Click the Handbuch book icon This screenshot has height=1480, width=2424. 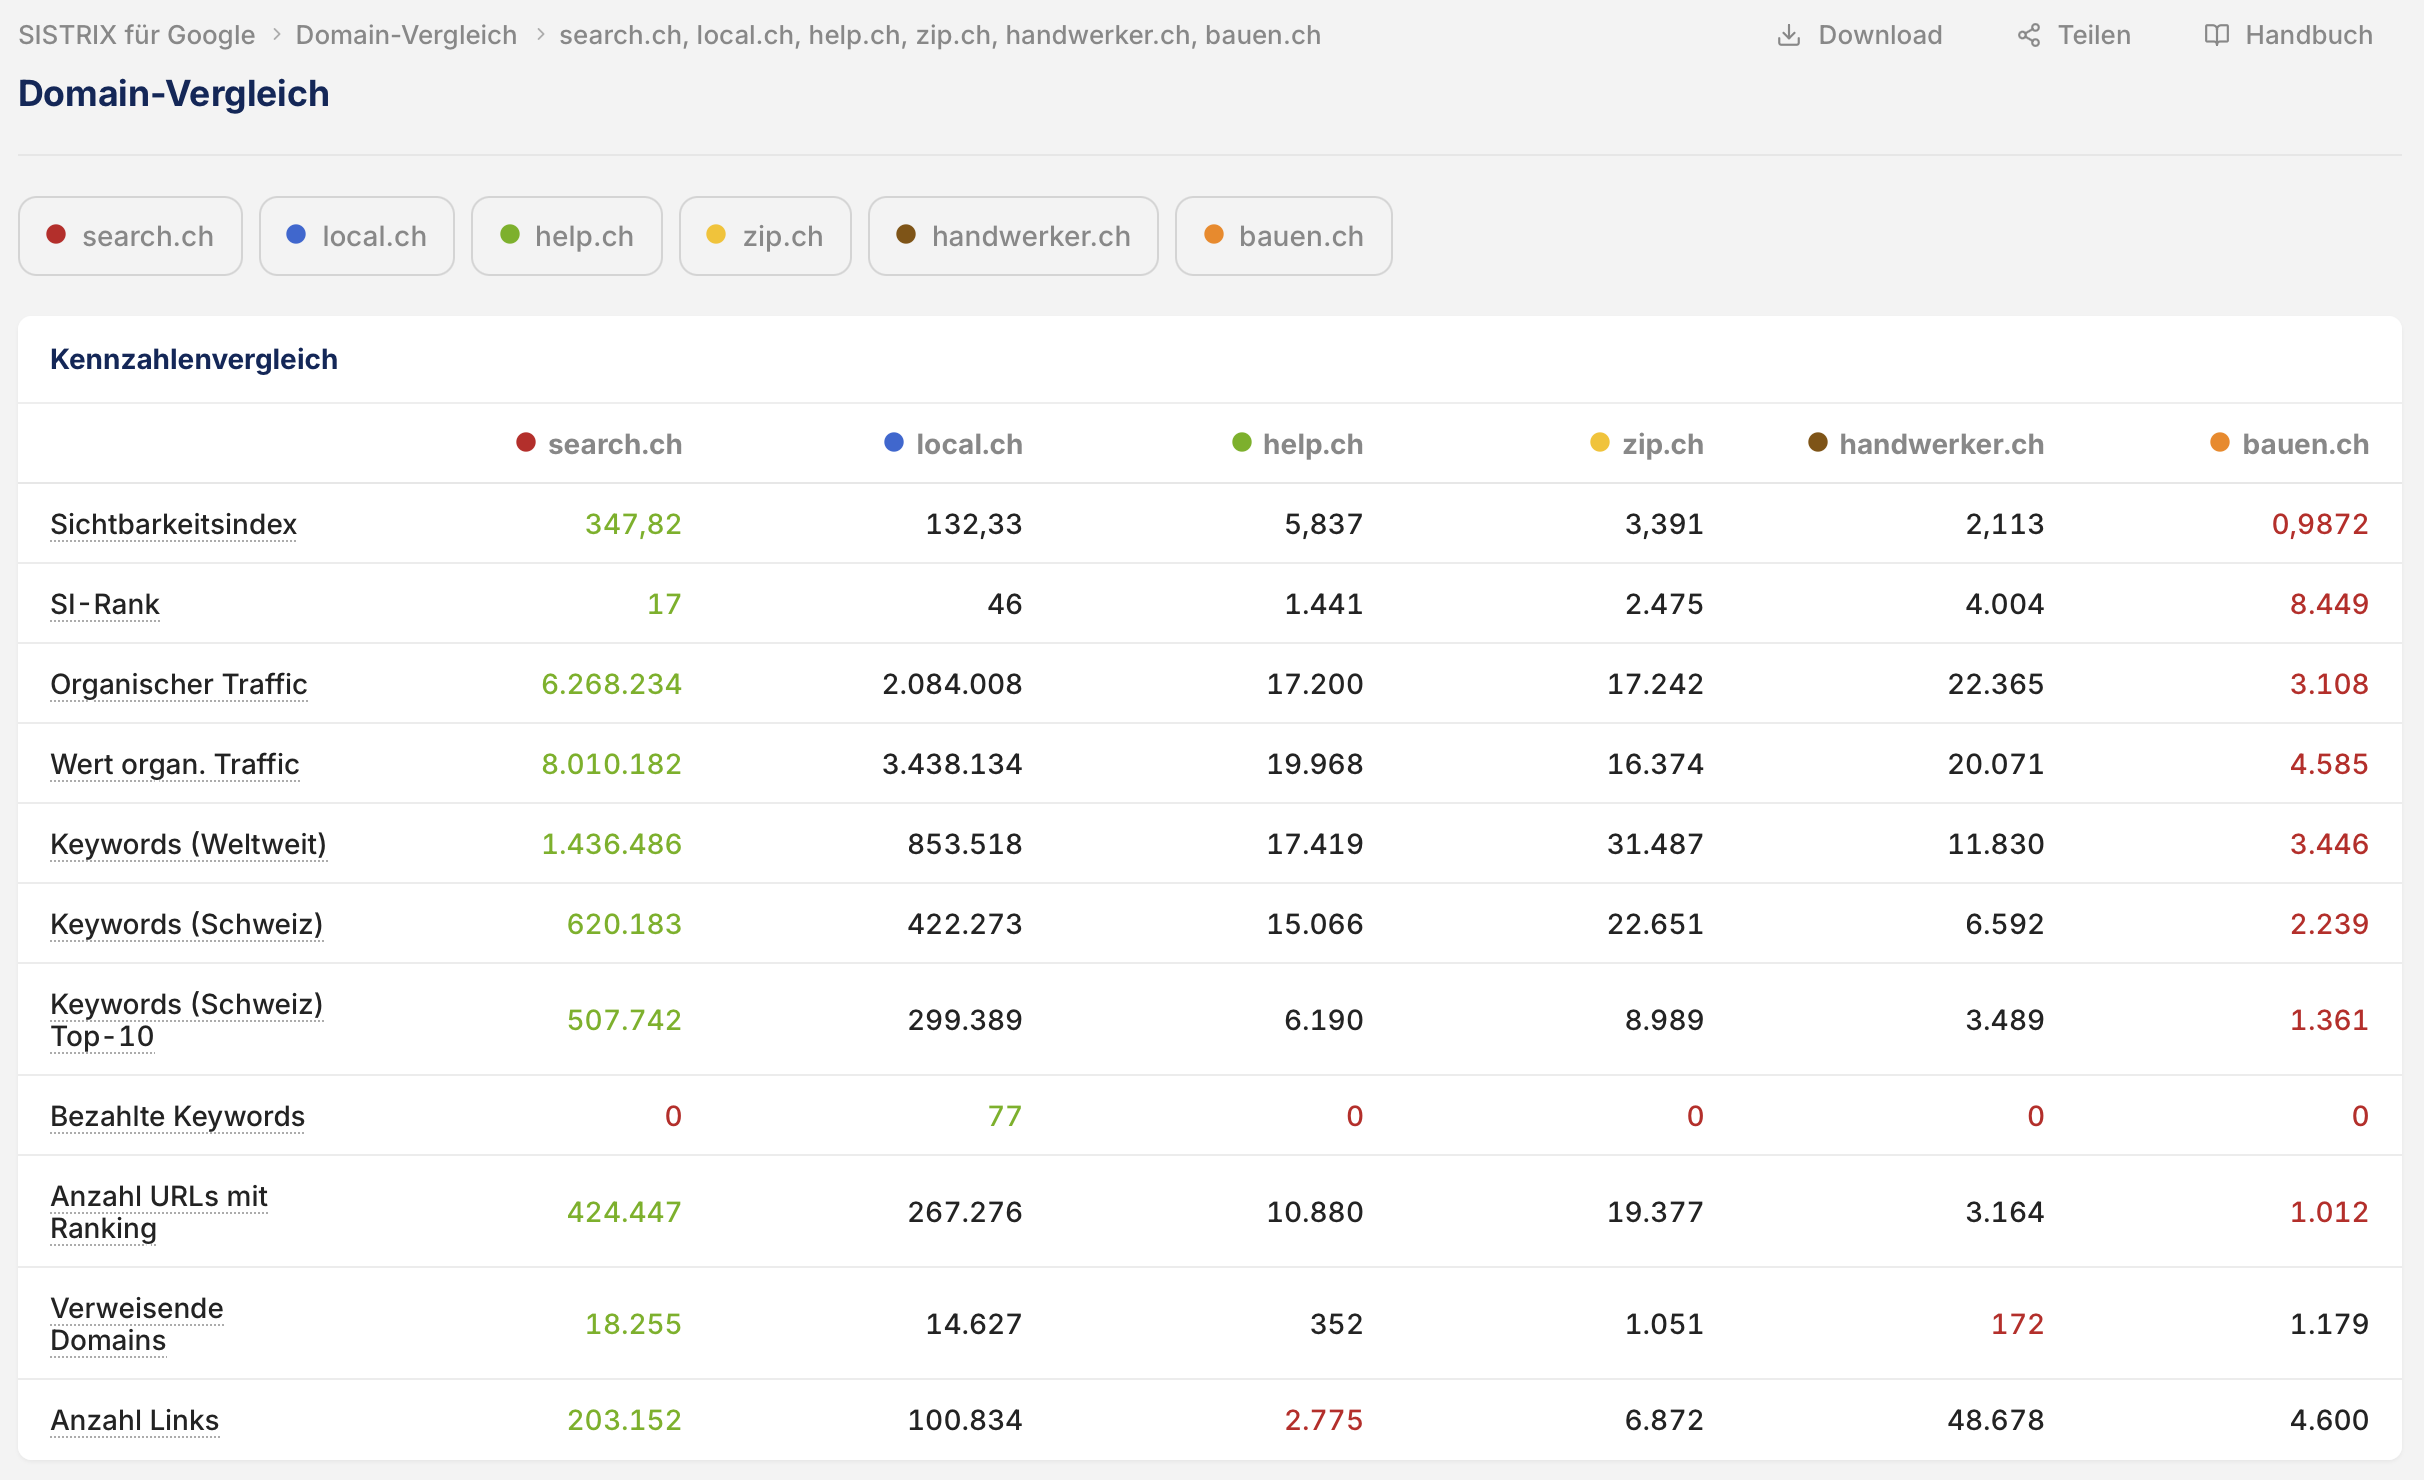pos(2217,35)
